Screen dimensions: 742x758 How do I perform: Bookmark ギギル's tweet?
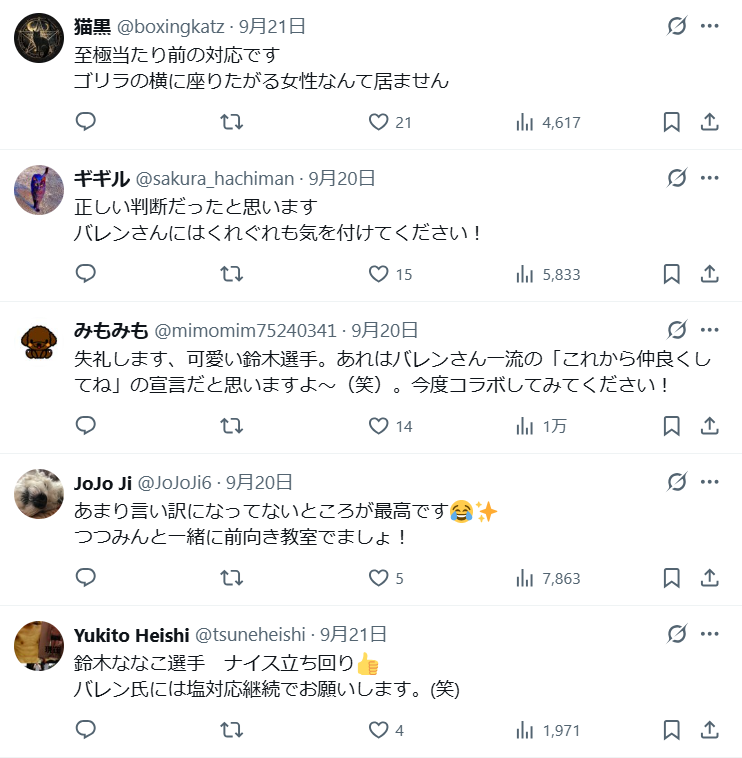pyautogui.click(x=671, y=274)
